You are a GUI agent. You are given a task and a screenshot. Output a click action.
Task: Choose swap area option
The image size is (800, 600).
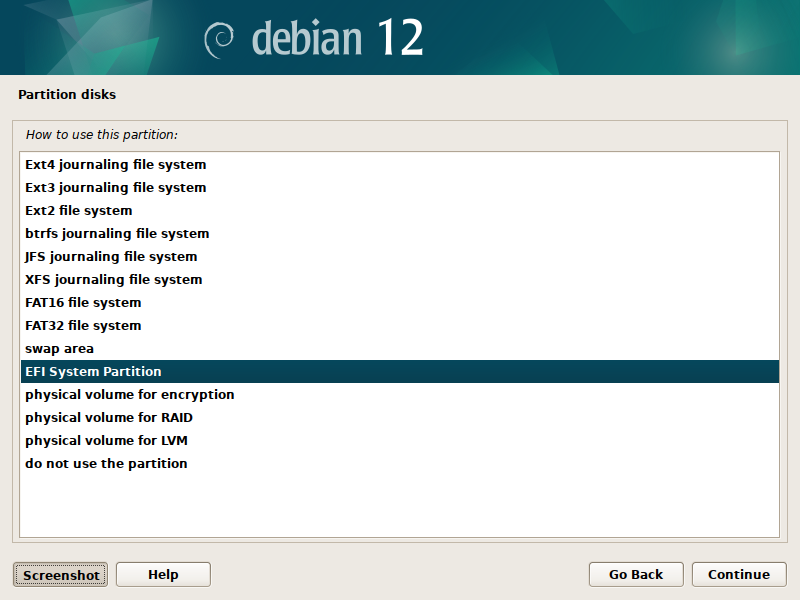399,348
